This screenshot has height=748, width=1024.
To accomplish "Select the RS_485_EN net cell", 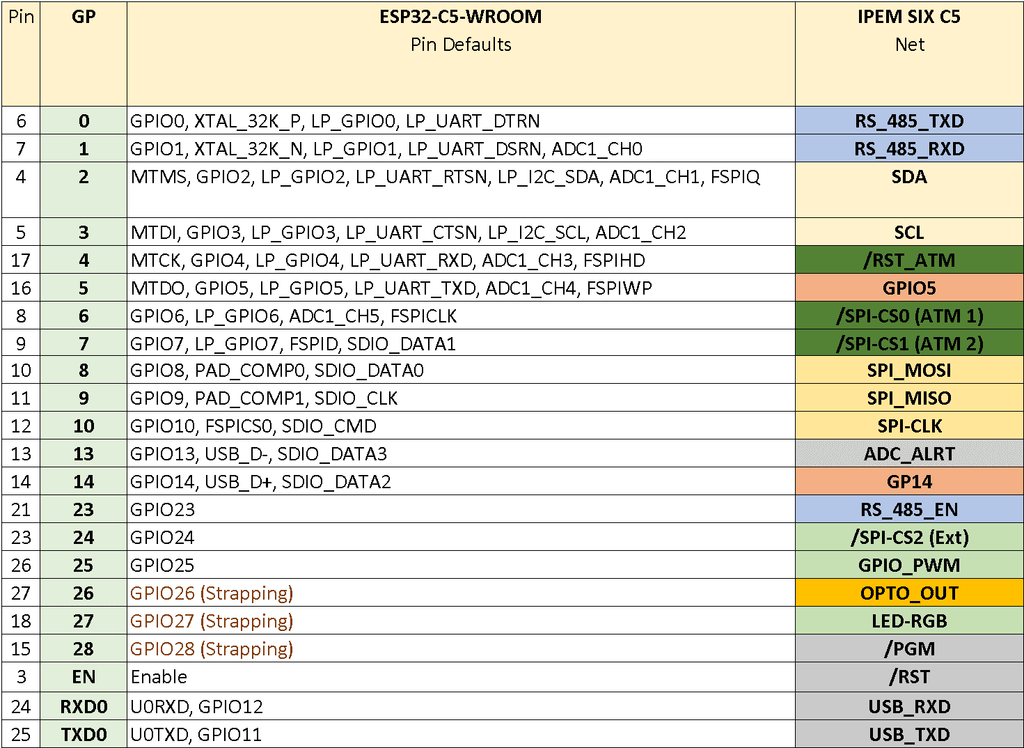I will tap(909, 510).
